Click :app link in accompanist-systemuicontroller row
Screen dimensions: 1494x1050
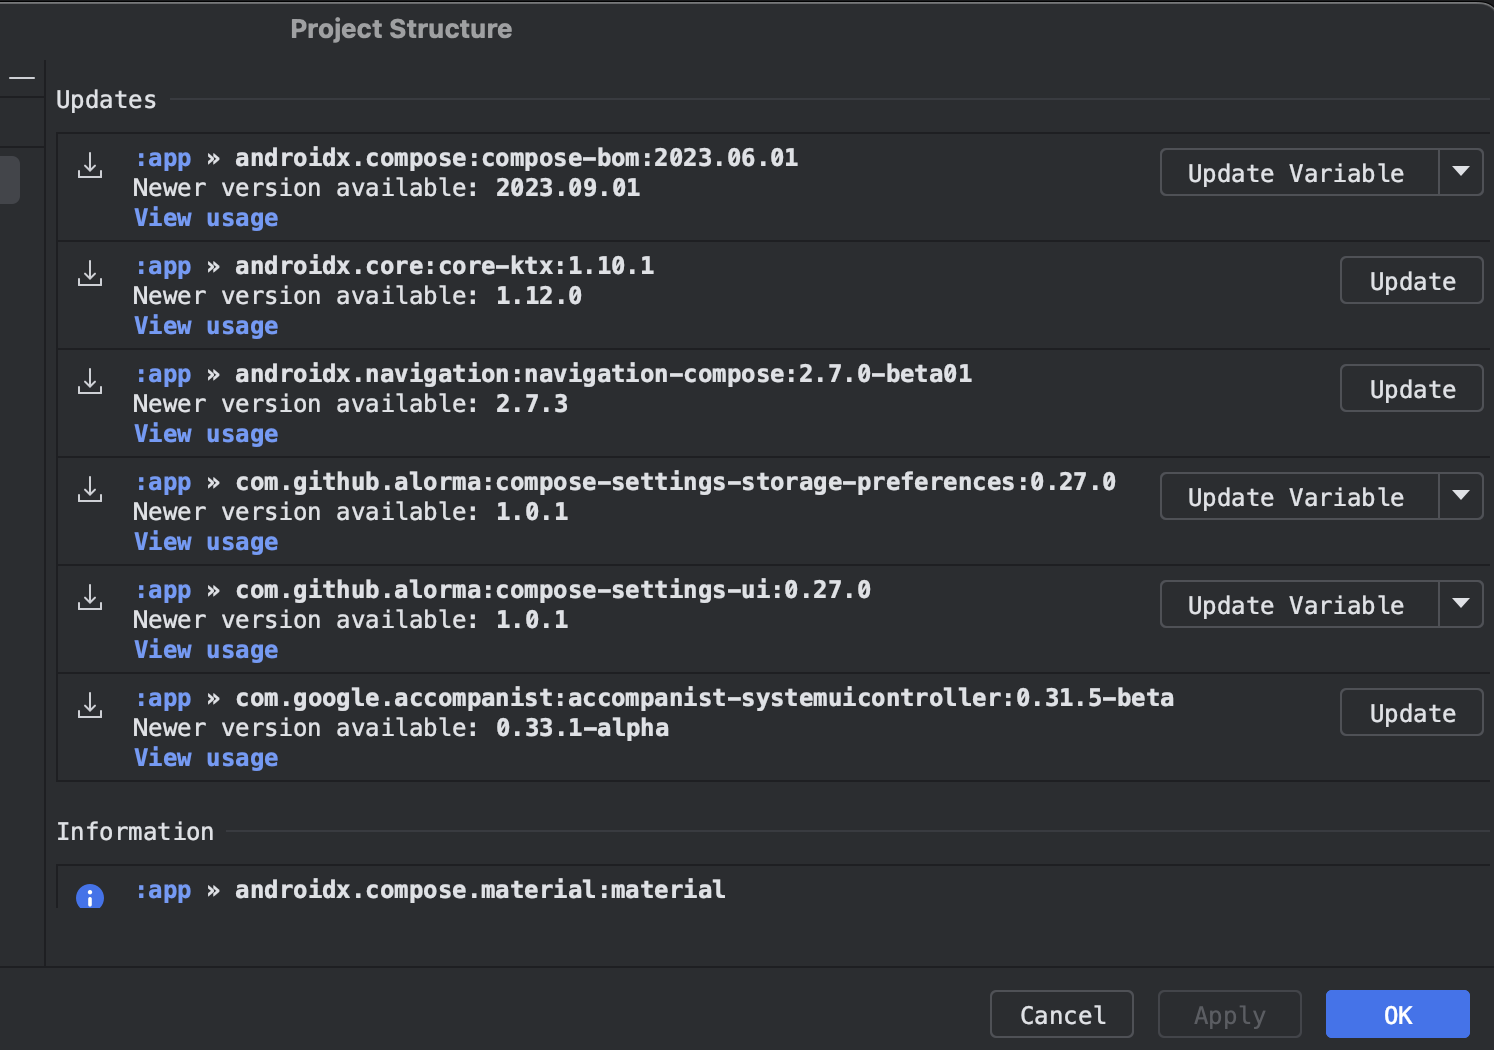pos(163,698)
